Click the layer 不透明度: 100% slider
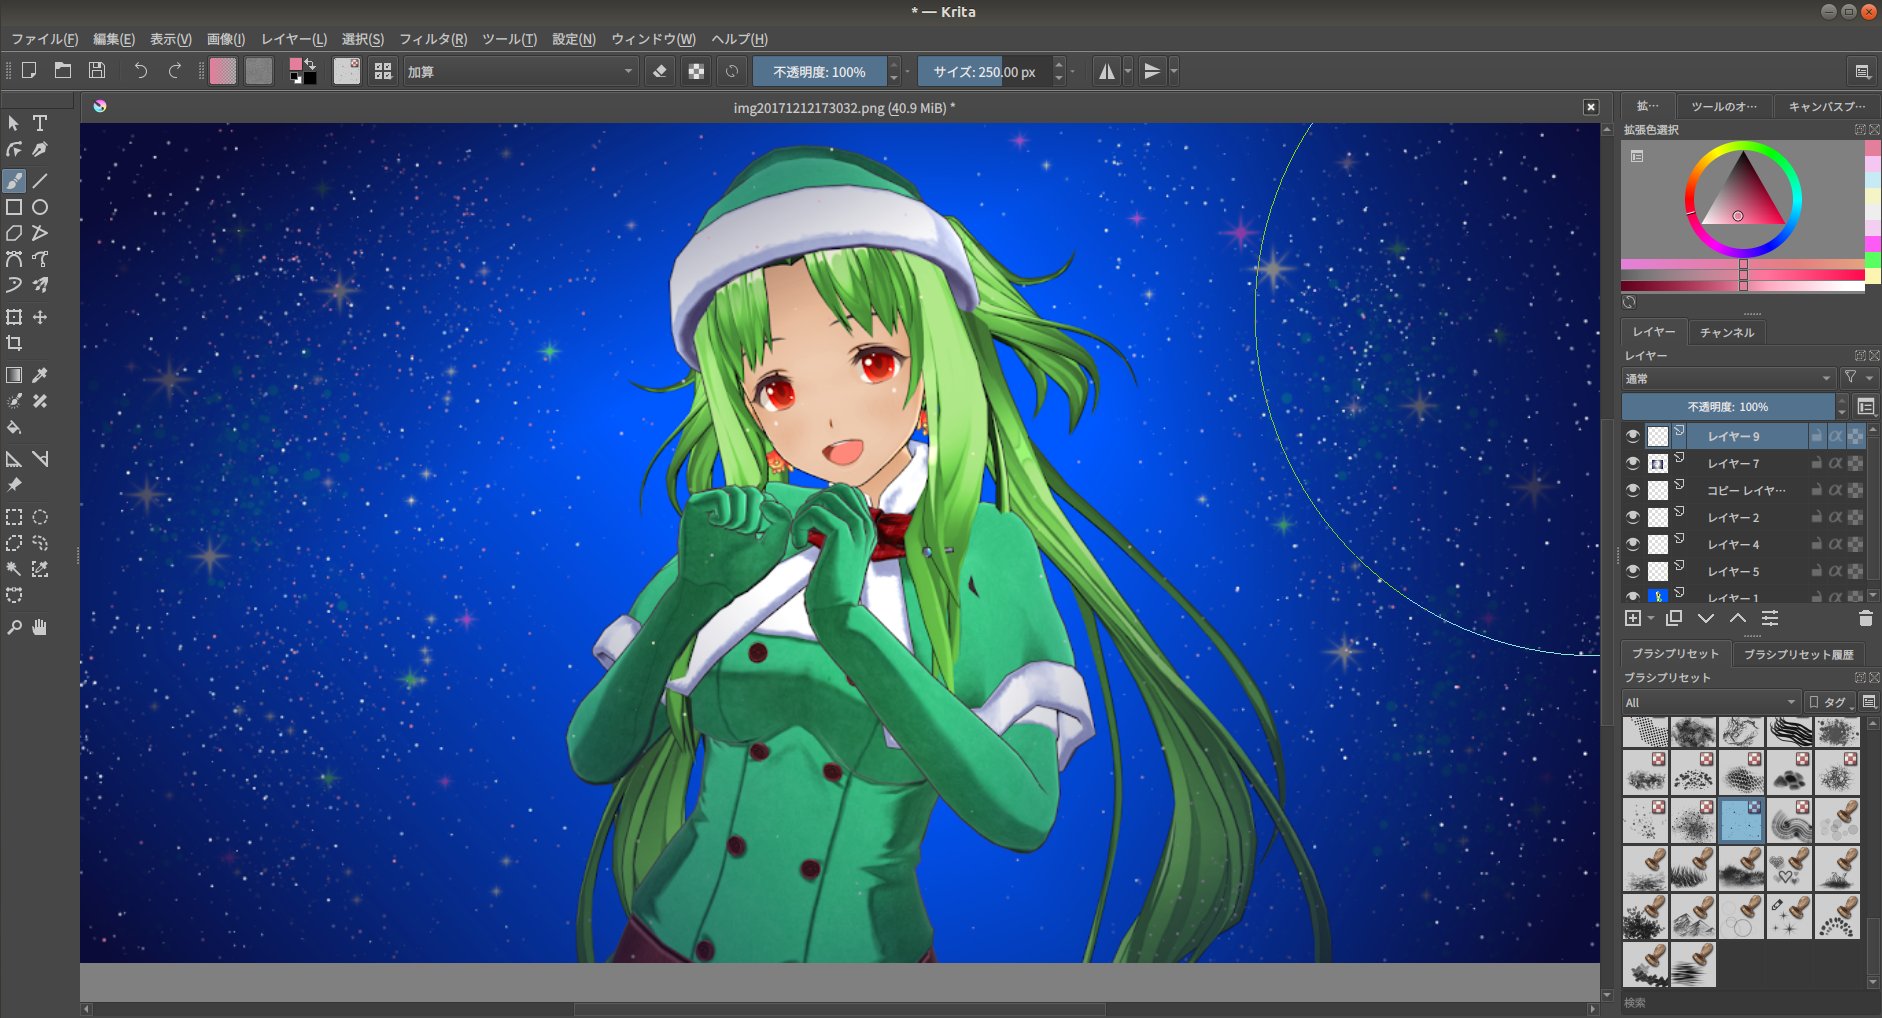1882x1018 pixels. pos(1728,406)
